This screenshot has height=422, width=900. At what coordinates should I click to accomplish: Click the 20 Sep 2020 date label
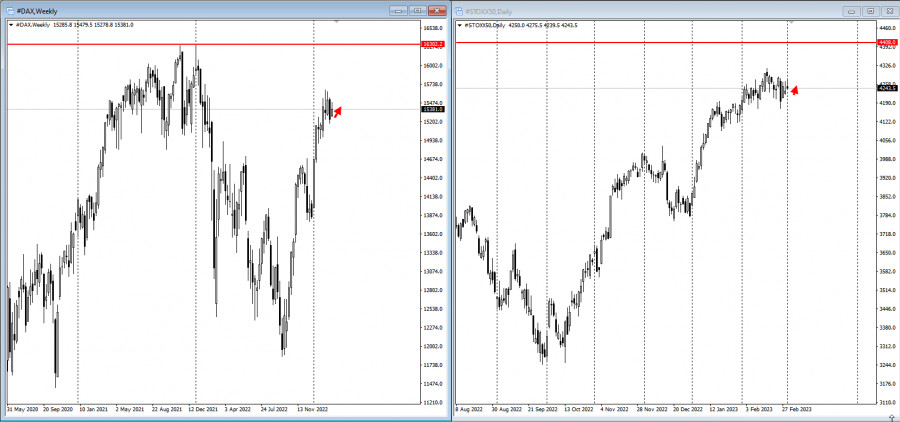click(58, 410)
